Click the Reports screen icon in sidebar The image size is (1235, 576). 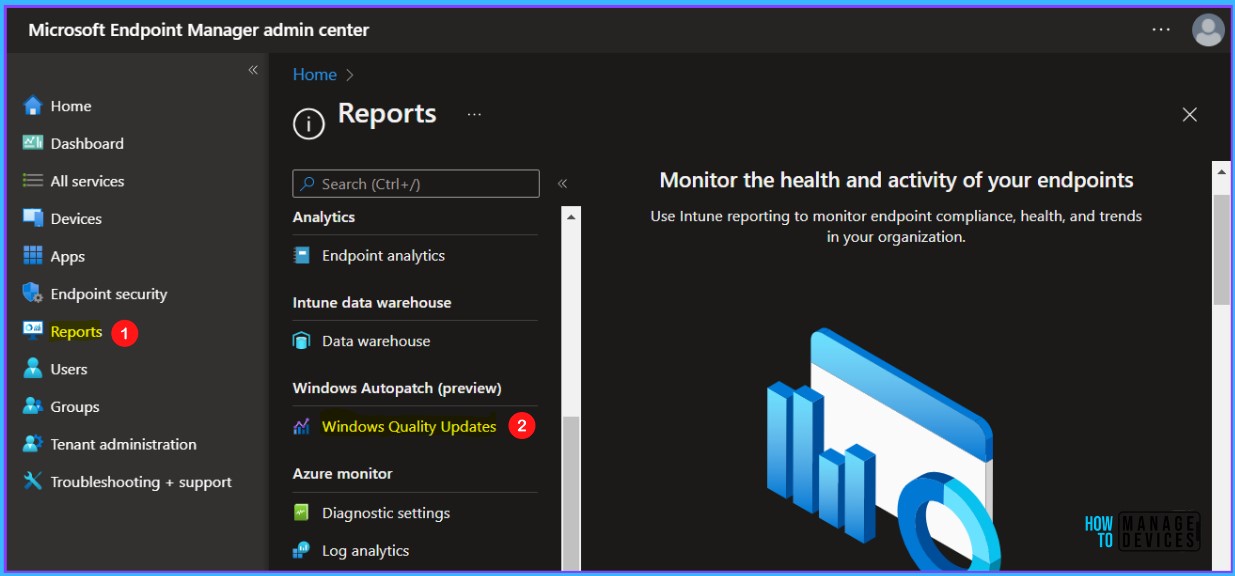click(32, 331)
